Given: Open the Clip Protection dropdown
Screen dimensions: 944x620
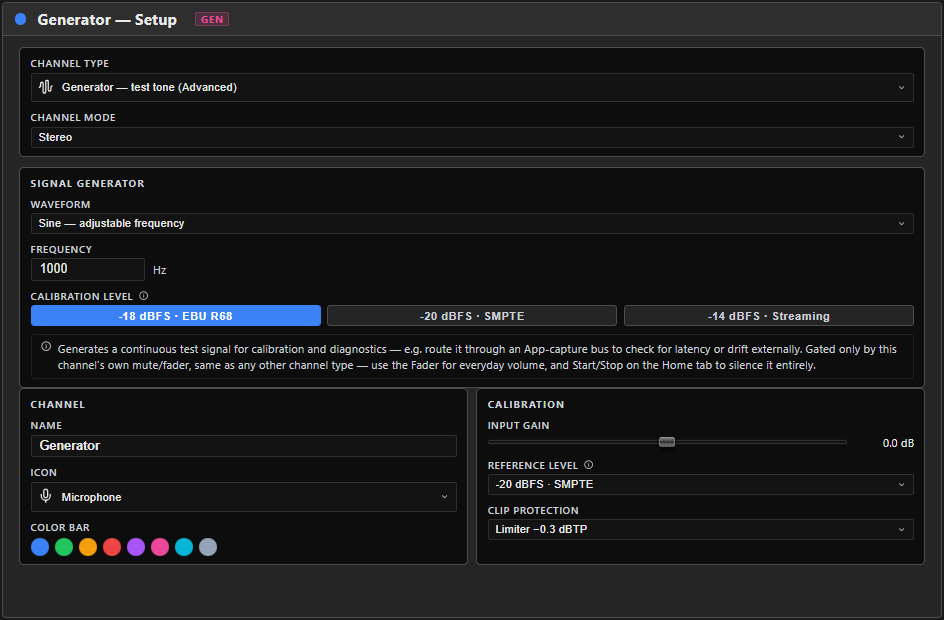Looking at the screenshot, I should click(x=701, y=530).
